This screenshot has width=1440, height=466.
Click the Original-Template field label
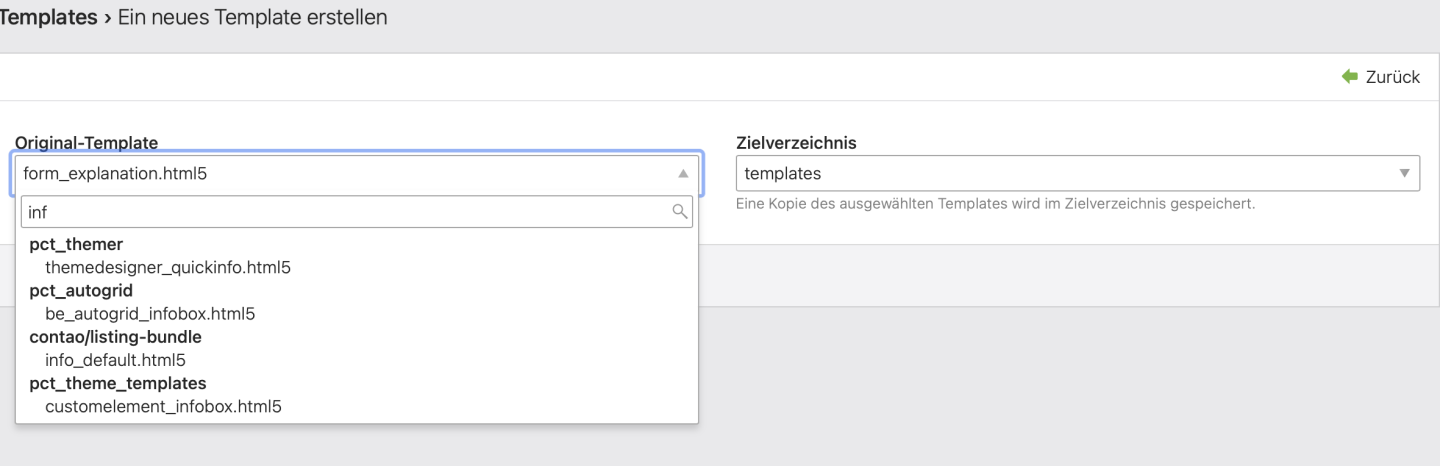coord(86,143)
